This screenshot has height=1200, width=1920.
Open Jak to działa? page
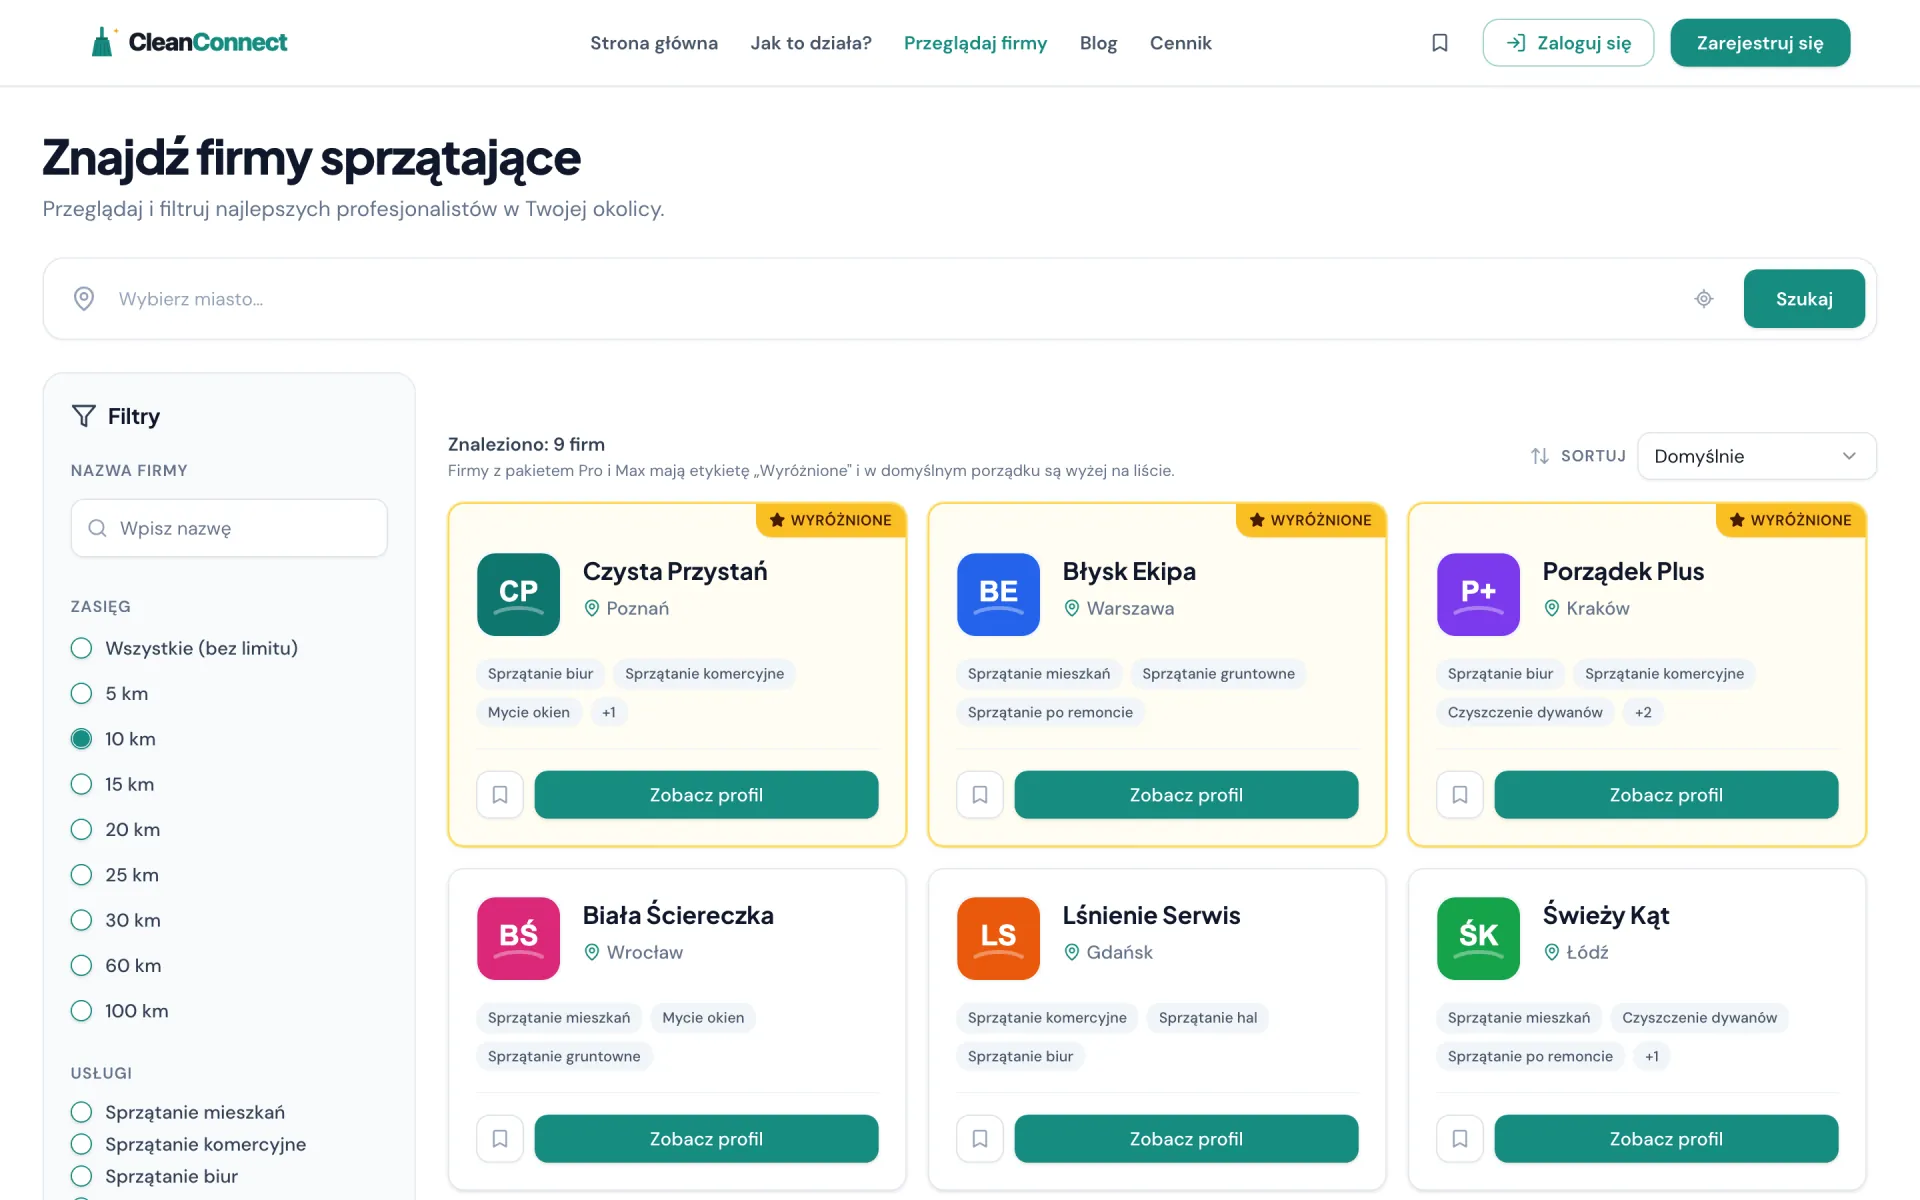[811, 43]
